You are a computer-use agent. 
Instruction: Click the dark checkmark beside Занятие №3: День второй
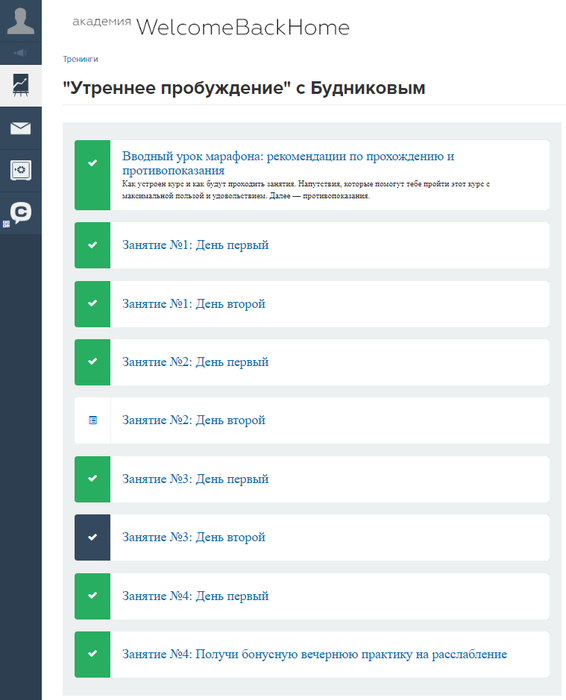[92, 537]
